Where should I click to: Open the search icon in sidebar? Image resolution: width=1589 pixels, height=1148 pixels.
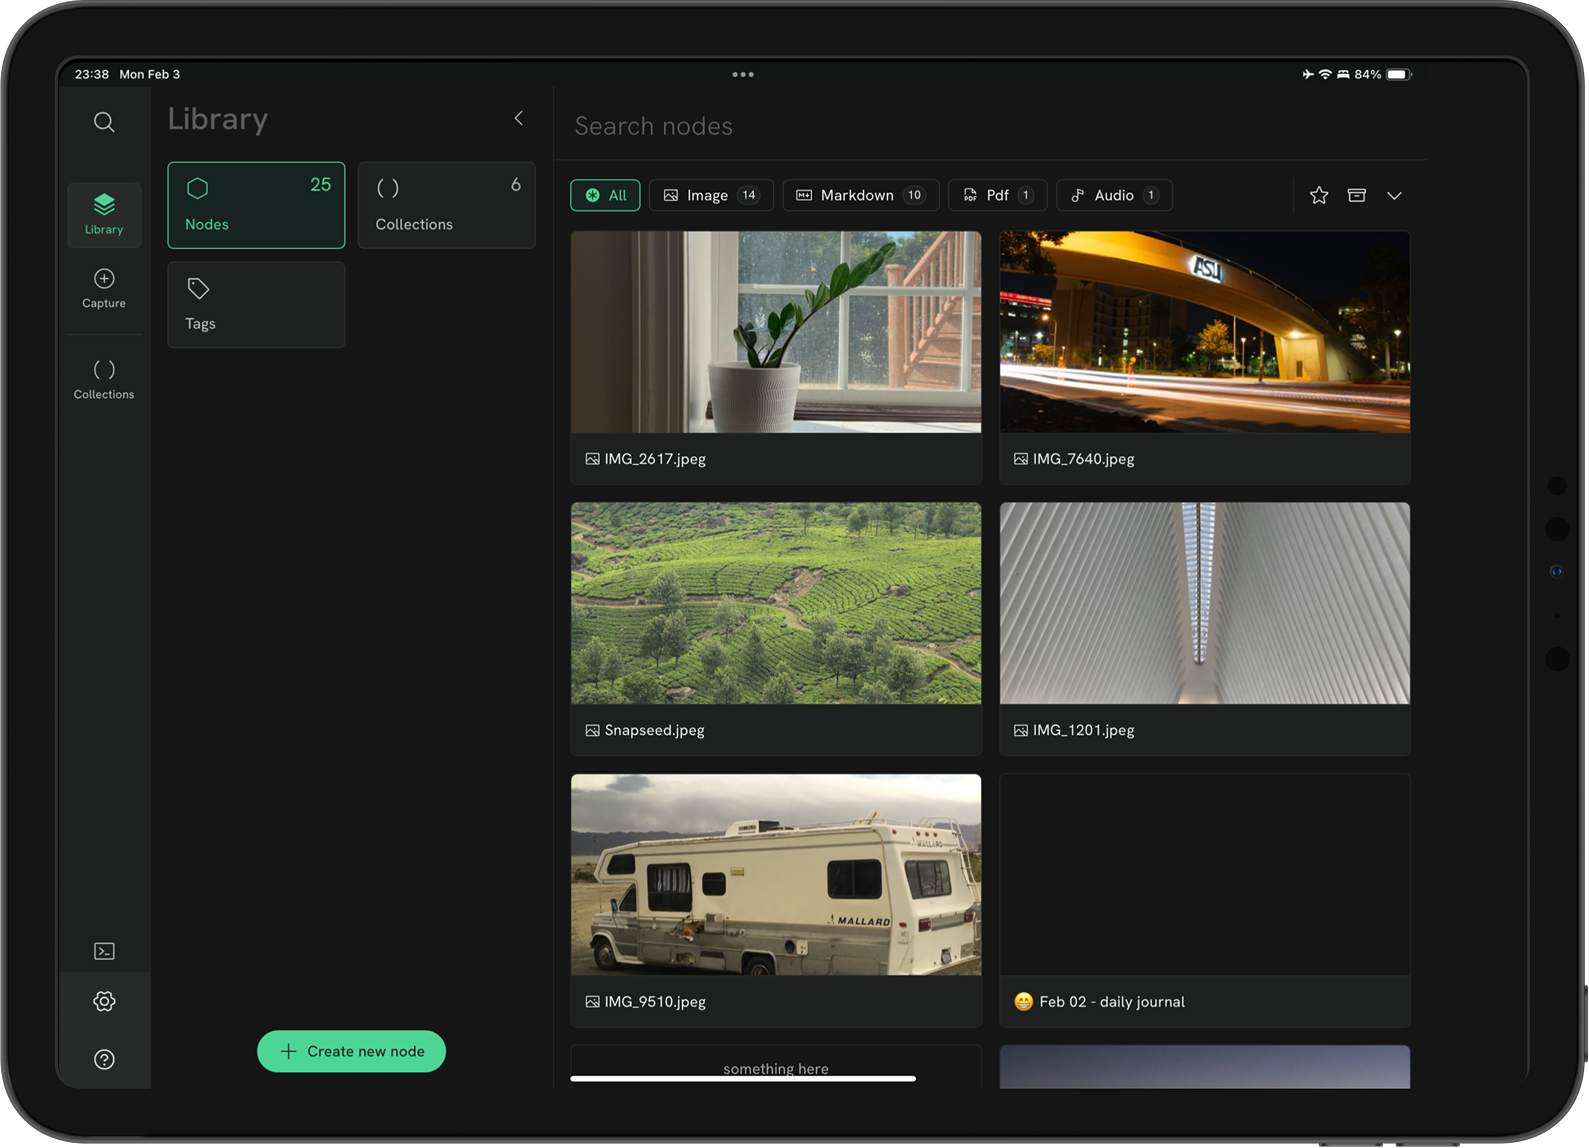[x=104, y=122]
